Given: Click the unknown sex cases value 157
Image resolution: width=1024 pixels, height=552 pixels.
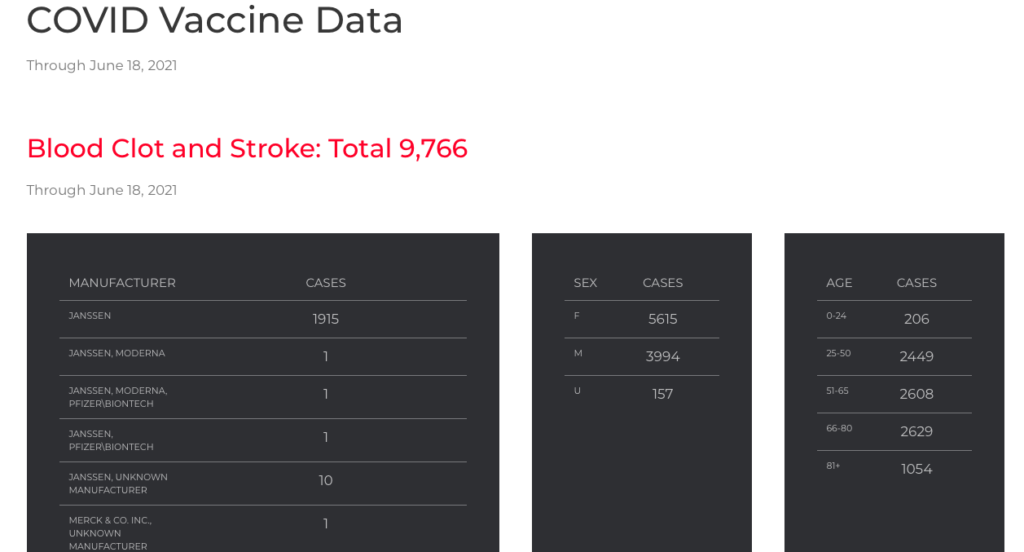Looking at the screenshot, I should pyautogui.click(x=662, y=394).
